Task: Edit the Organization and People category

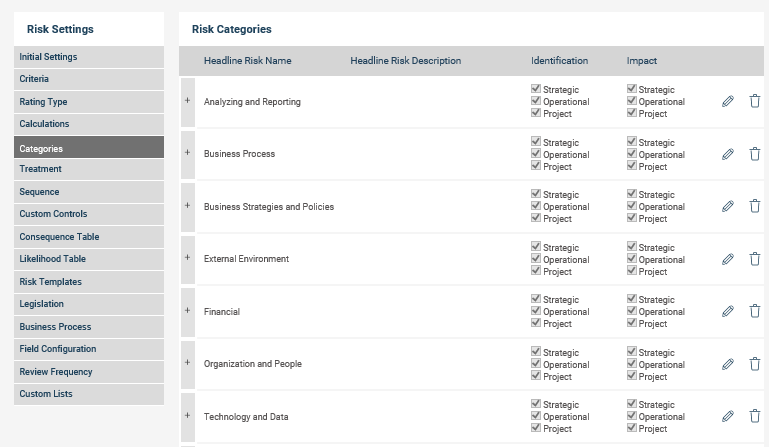Action: (x=728, y=364)
